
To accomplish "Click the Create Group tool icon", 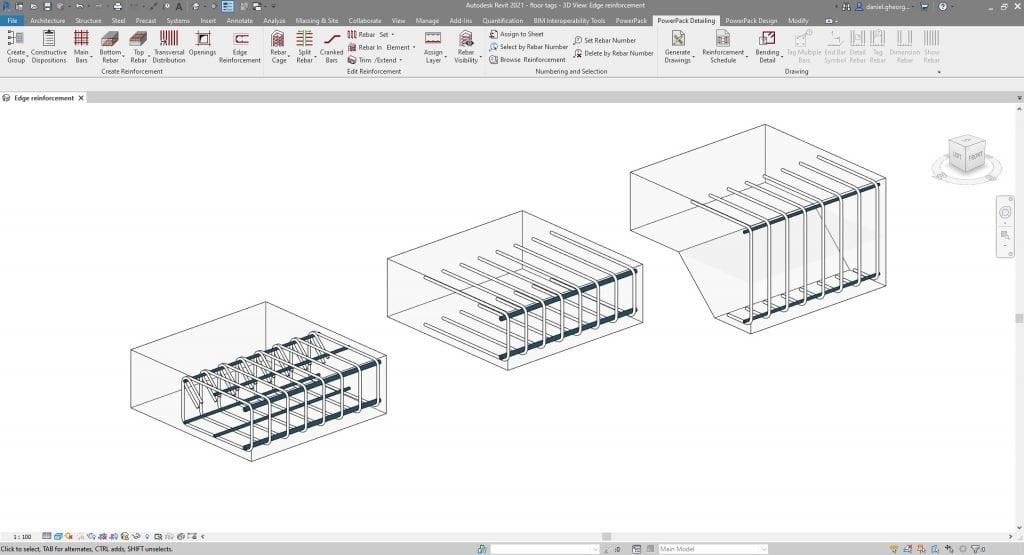I will pyautogui.click(x=16, y=39).
